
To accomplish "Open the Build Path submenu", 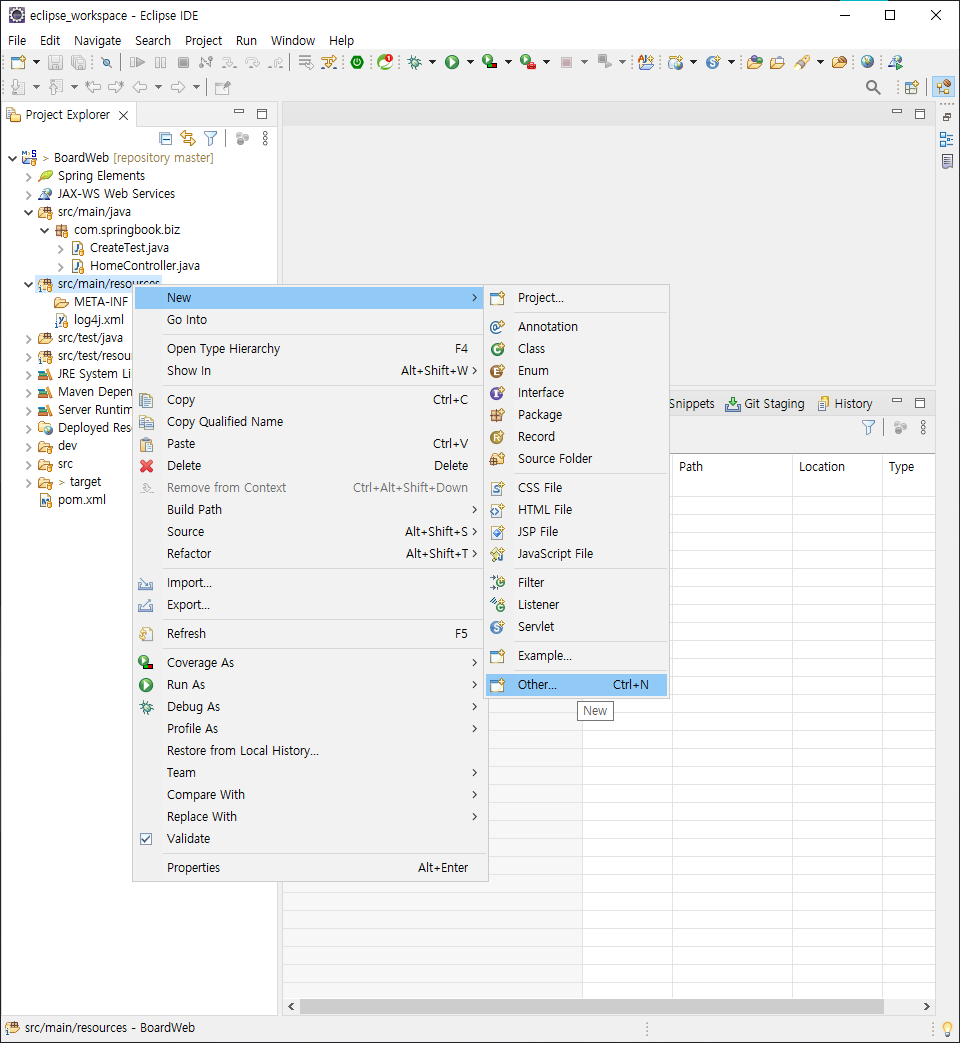I will [x=310, y=510].
